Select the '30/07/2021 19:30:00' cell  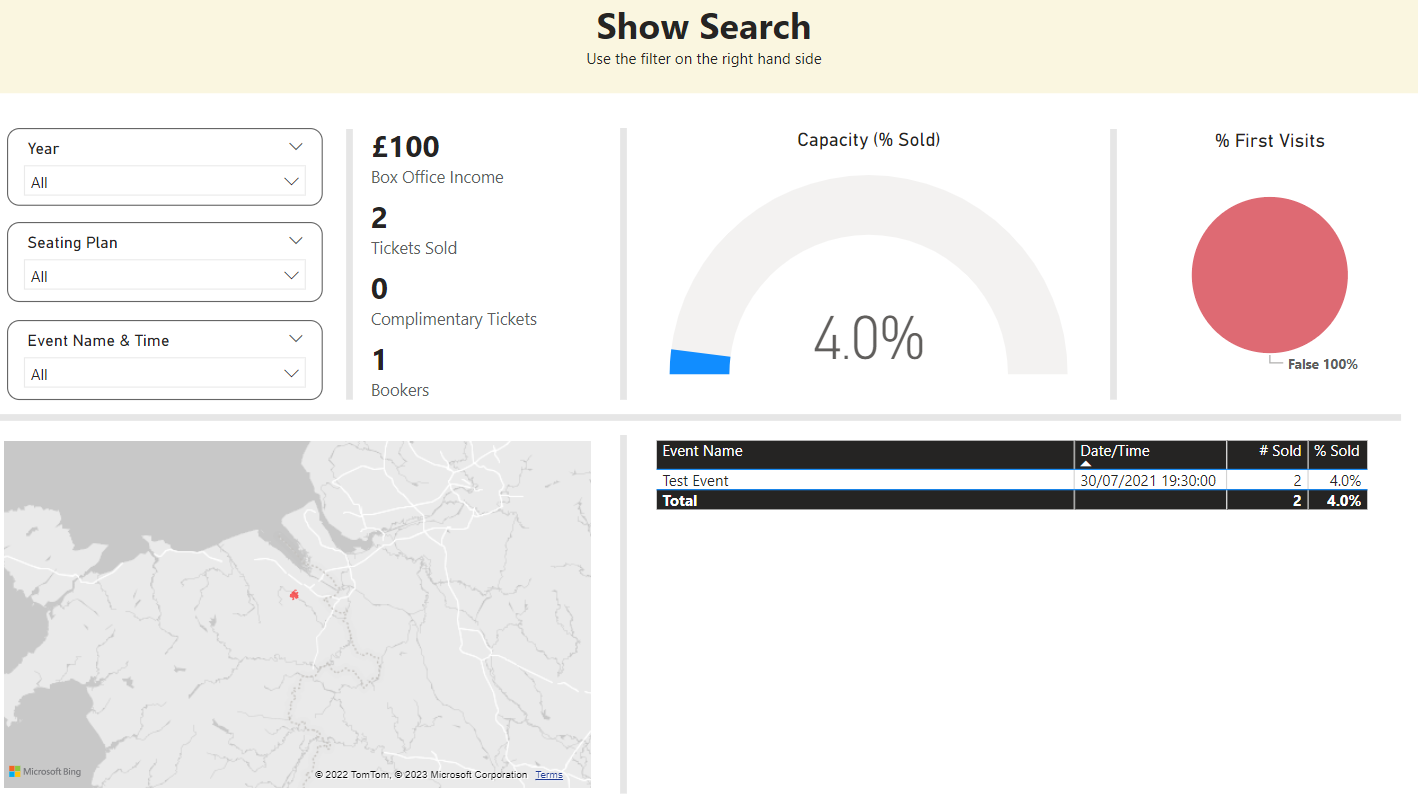pyautogui.click(x=1150, y=480)
